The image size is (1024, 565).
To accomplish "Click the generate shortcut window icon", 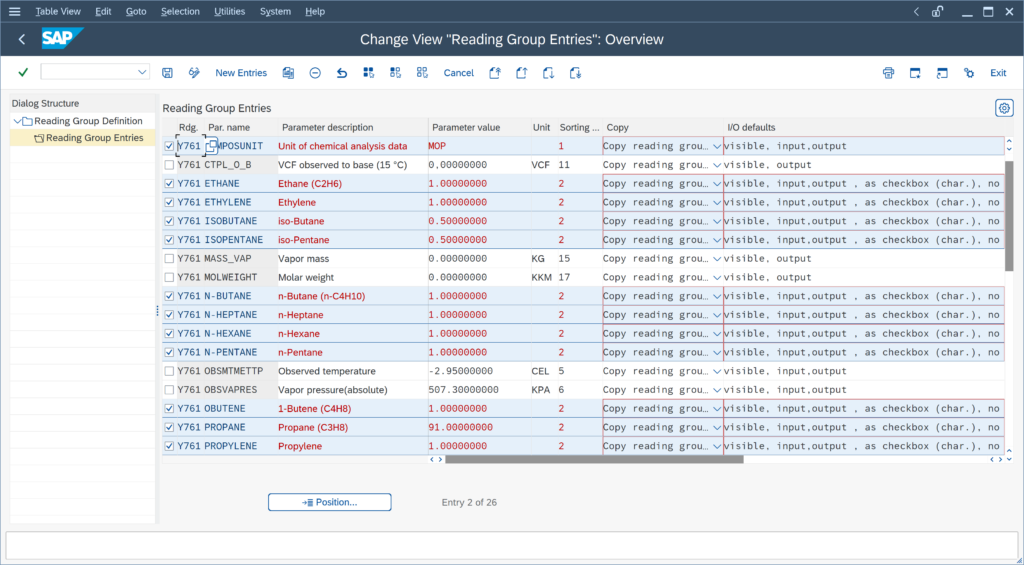I will click(x=942, y=73).
